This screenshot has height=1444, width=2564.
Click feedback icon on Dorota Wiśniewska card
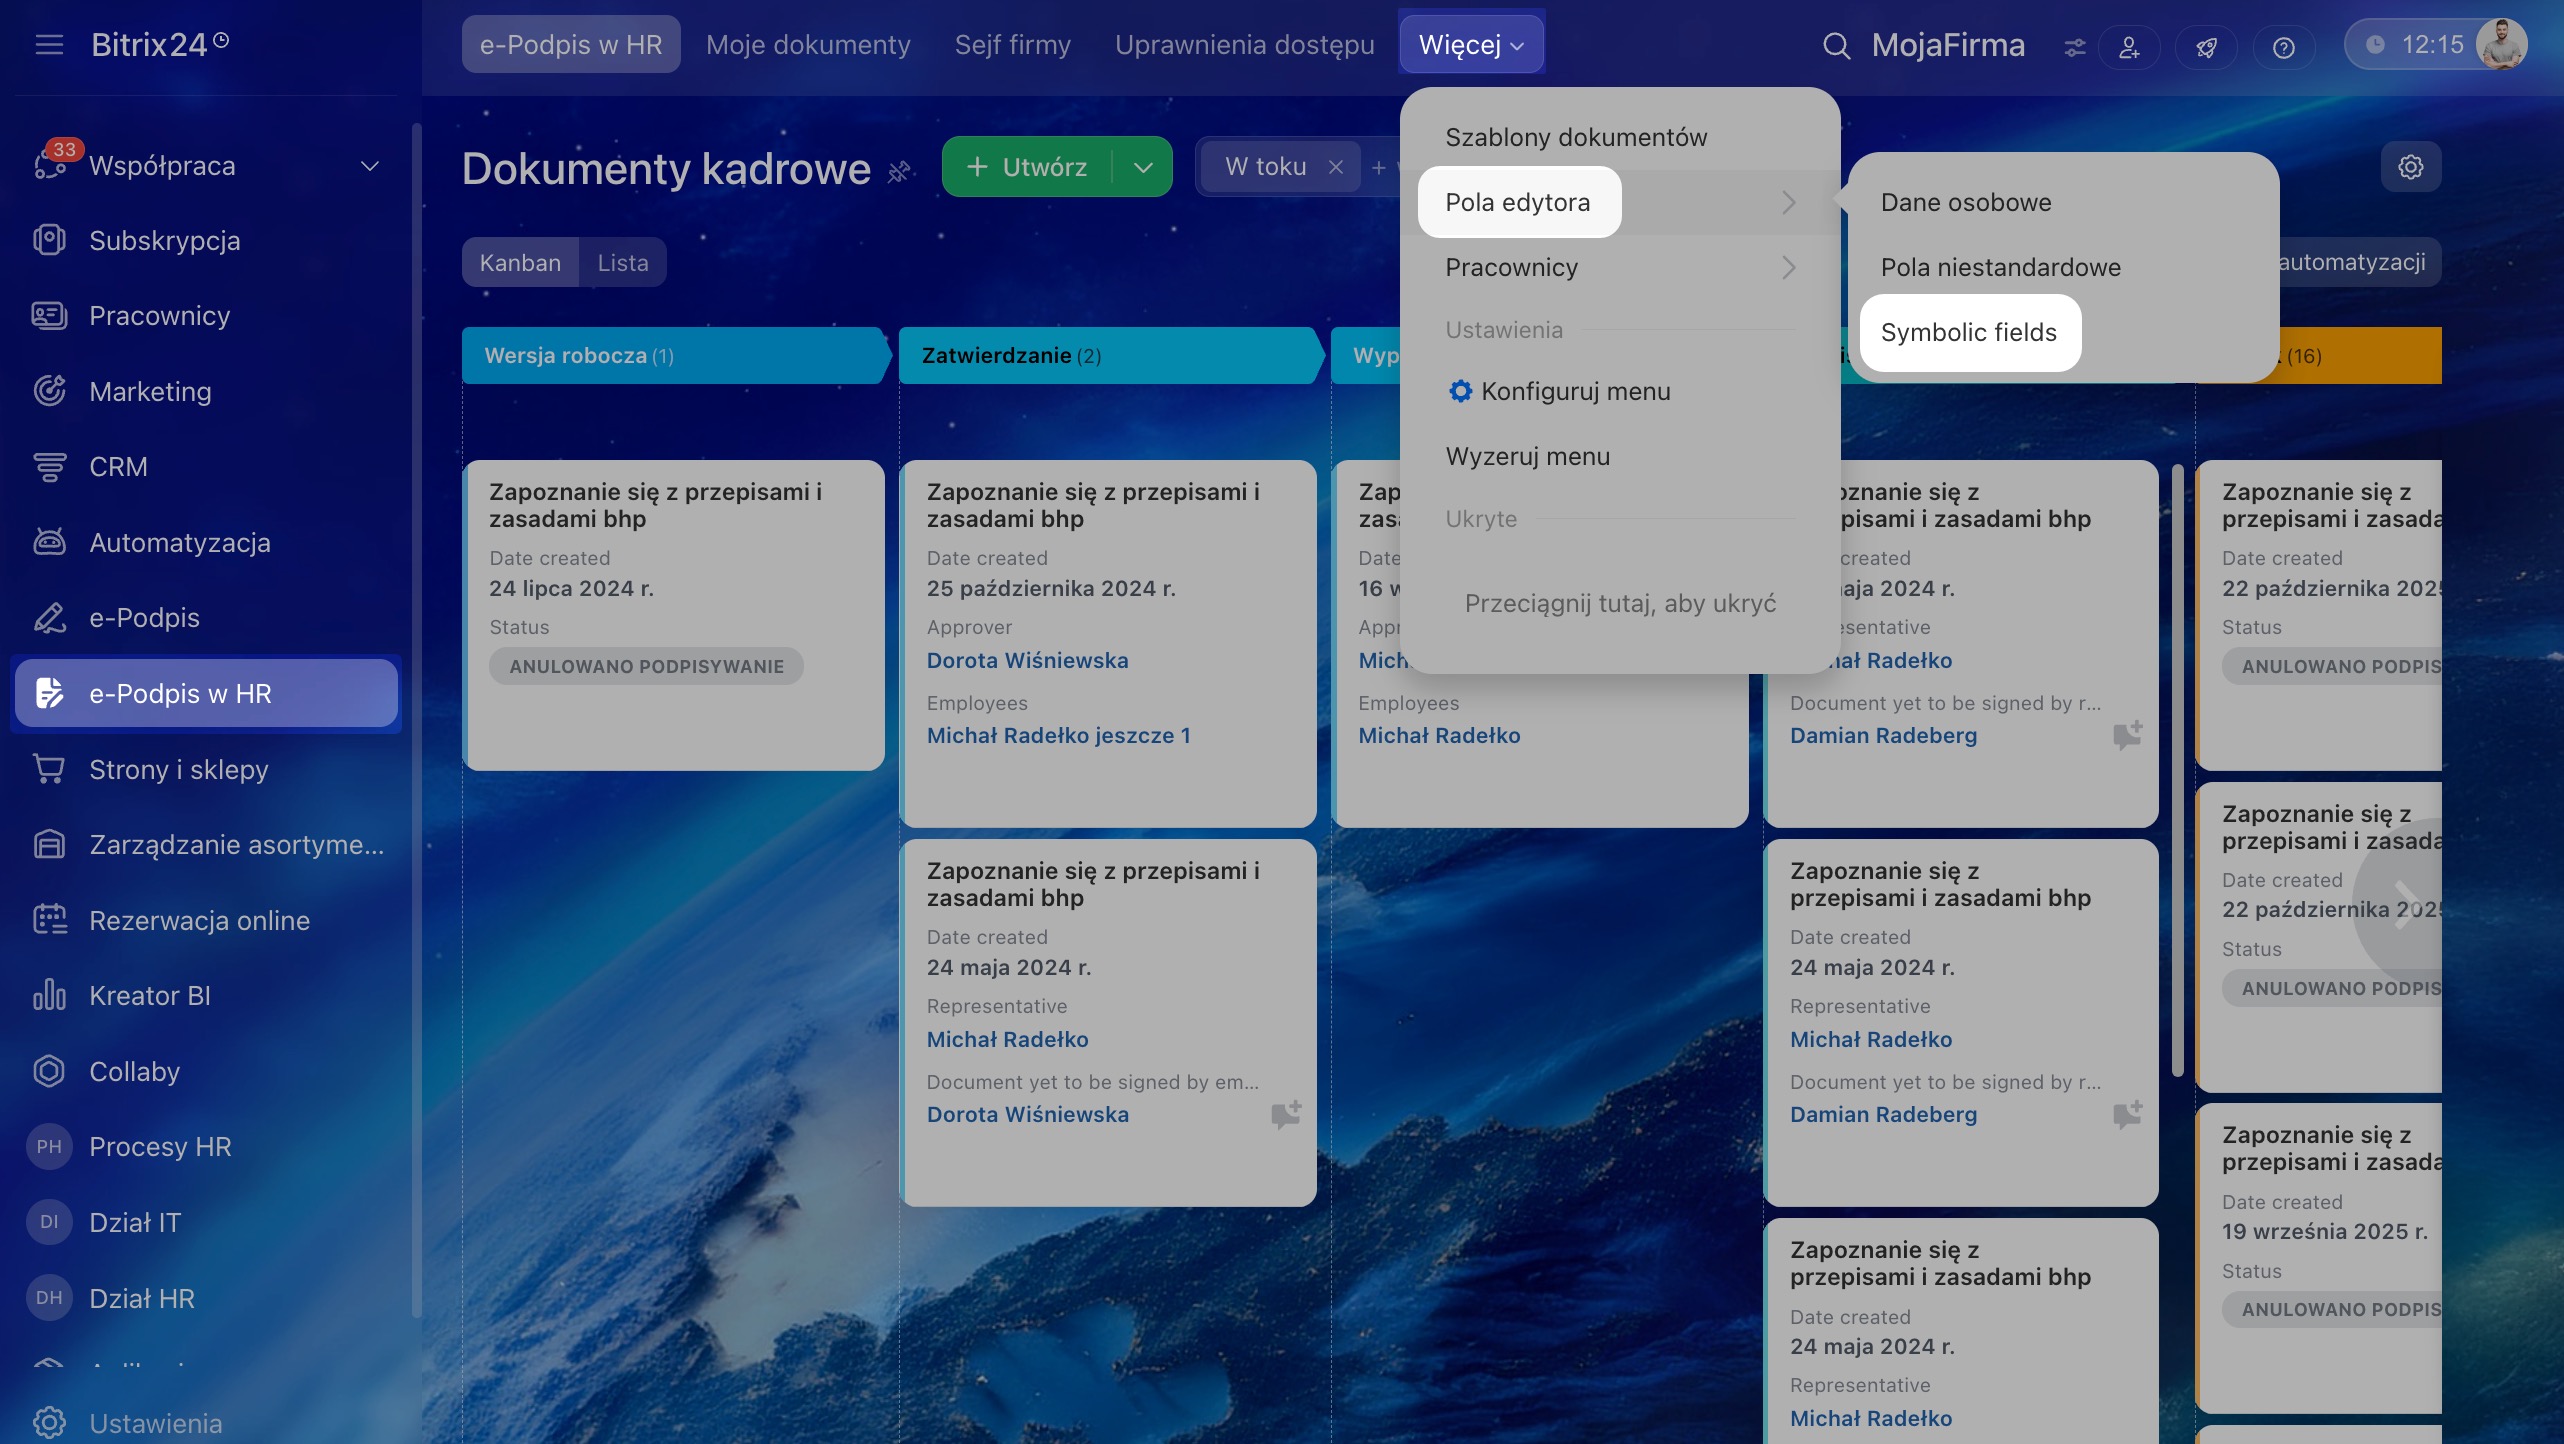(x=1285, y=1114)
